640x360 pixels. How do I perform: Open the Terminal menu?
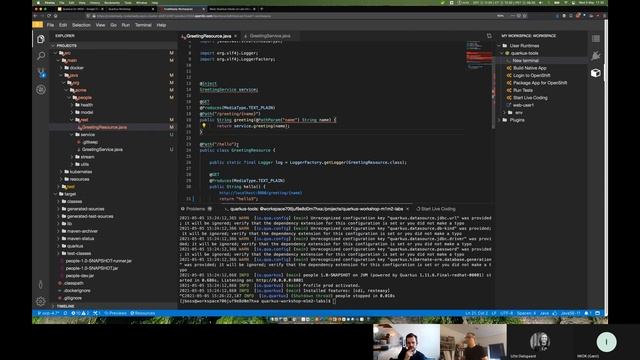point(143,25)
